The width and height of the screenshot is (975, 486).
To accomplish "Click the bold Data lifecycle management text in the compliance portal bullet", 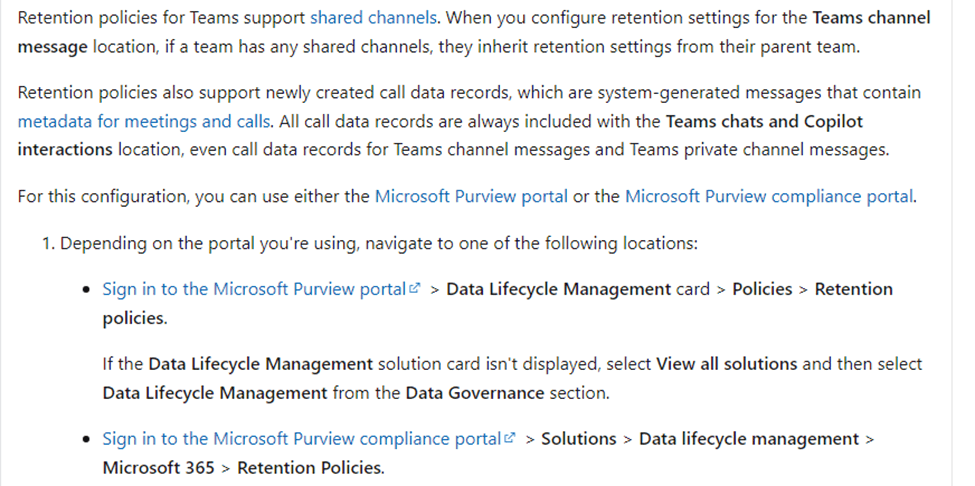I will pos(749,439).
